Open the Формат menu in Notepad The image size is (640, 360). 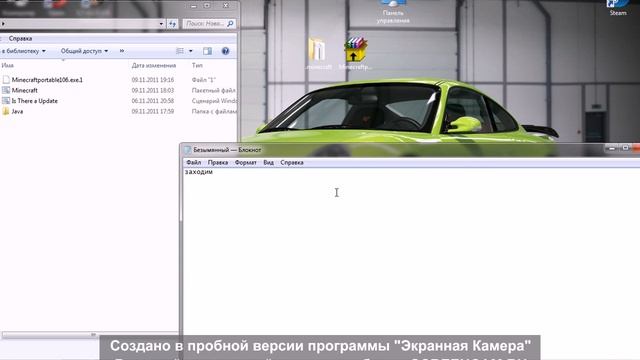[x=246, y=162]
